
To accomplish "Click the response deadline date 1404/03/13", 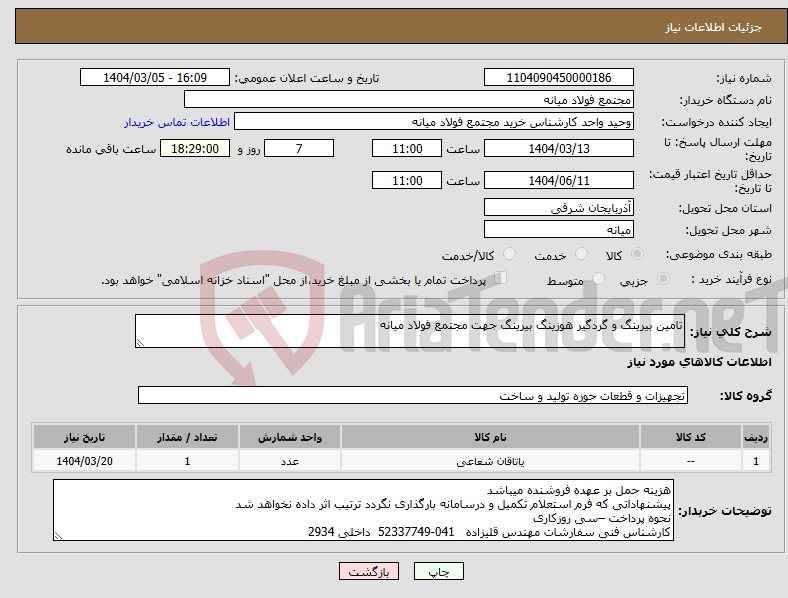I will [x=558, y=148].
